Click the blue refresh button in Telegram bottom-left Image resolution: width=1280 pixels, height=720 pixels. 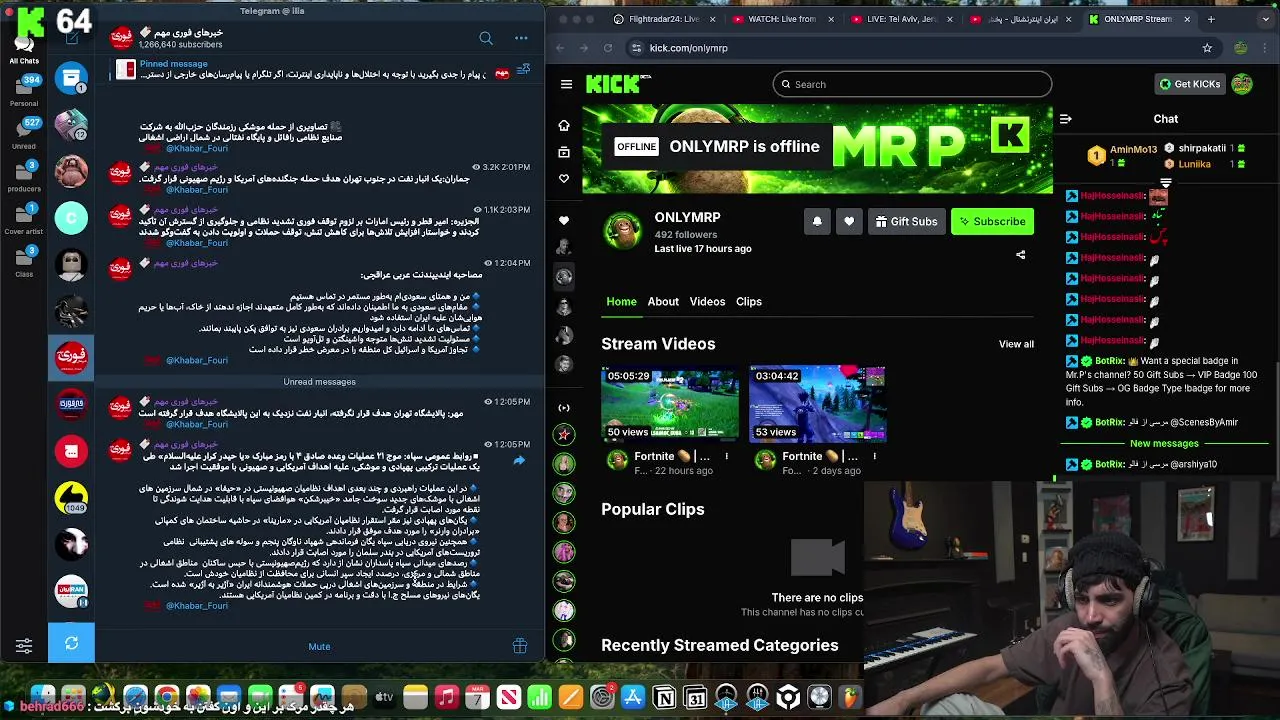(x=71, y=643)
